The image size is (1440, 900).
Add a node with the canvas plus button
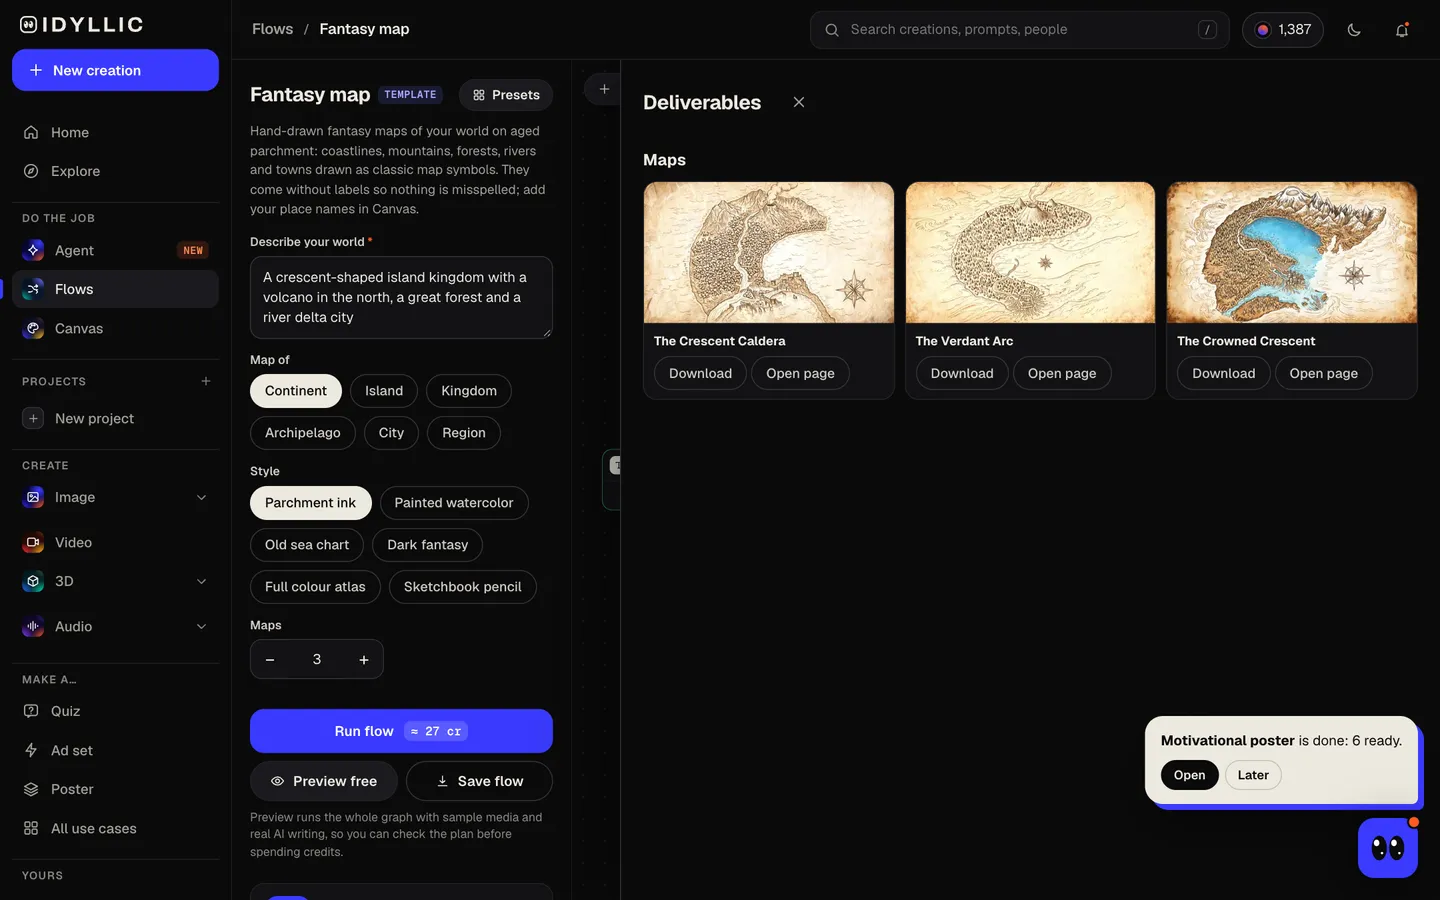point(604,89)
